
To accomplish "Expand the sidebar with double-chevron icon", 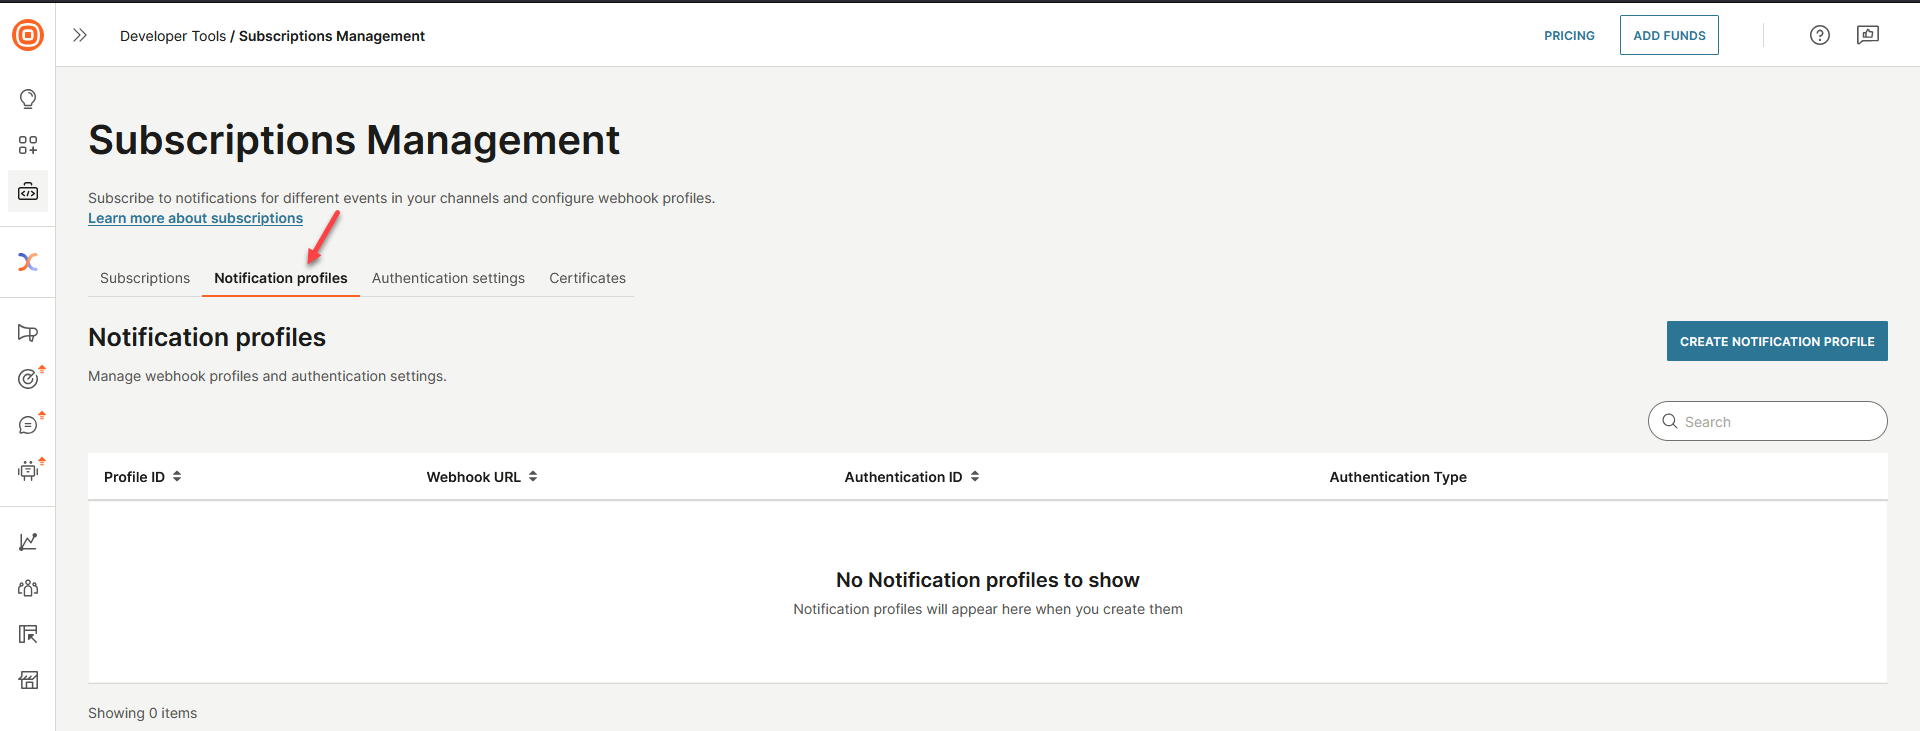I will click(80, 35).
